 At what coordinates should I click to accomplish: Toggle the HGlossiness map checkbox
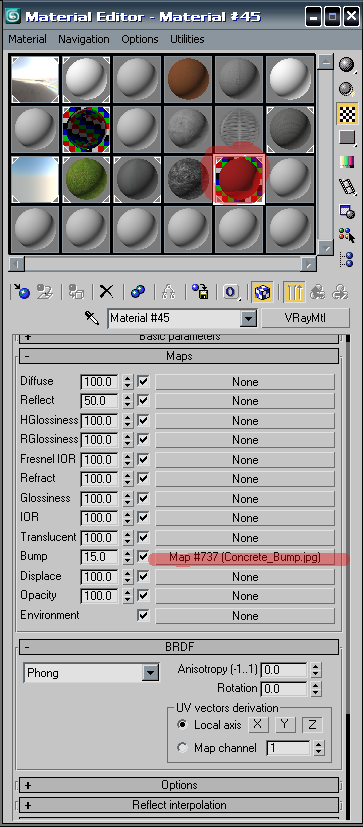pyautogui.click(x=143, y=420)
